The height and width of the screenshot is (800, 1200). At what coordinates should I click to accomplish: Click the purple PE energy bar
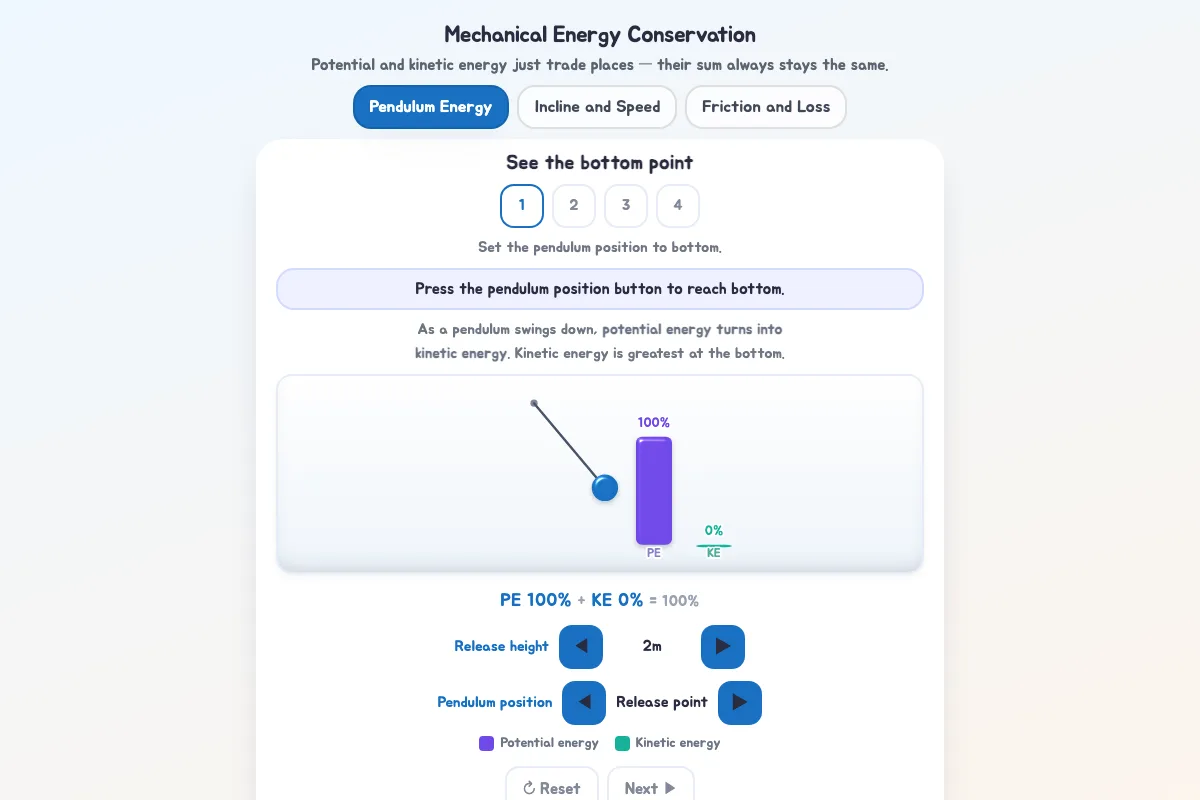coord(654,491)
